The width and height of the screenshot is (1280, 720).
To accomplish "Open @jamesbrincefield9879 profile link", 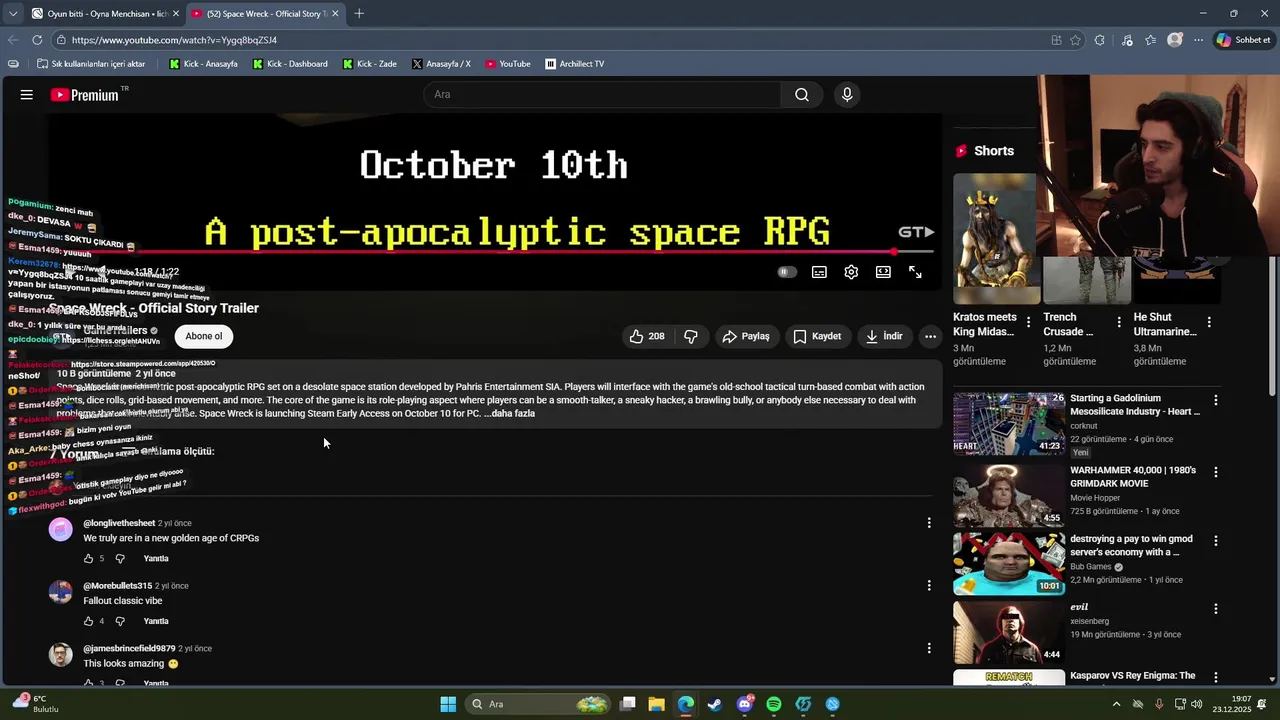I will (129, 648).
